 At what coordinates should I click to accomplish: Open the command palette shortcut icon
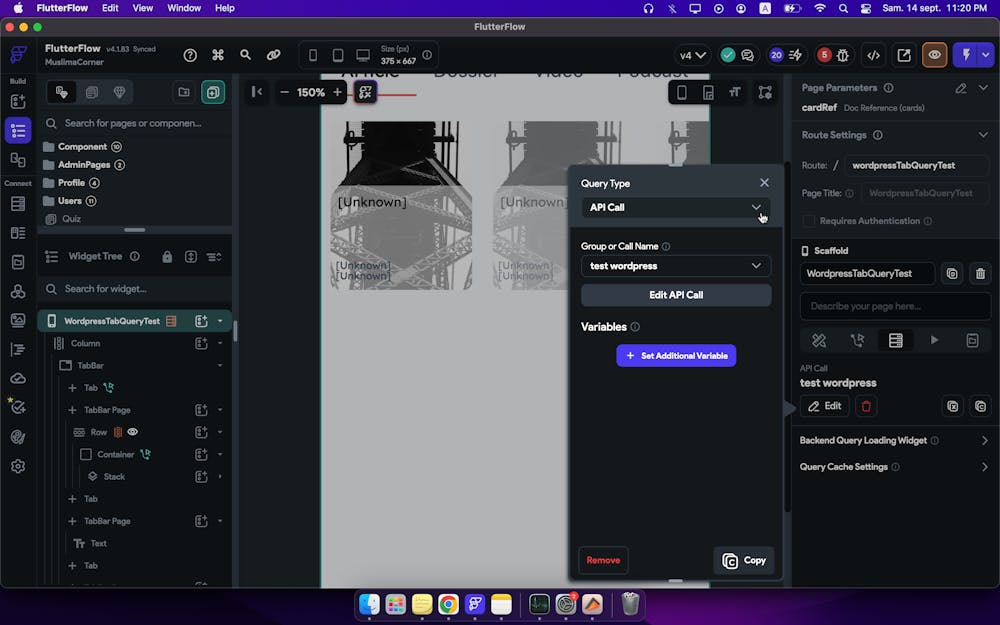coord(217,55)
